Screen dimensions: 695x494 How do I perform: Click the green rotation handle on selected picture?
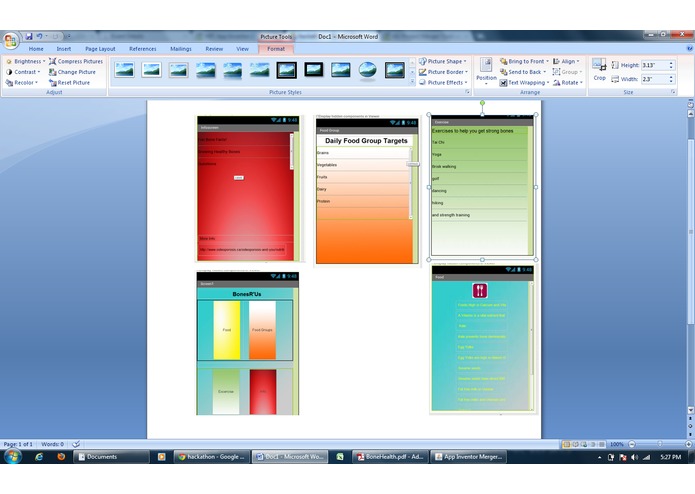click(x=482, y=103)
